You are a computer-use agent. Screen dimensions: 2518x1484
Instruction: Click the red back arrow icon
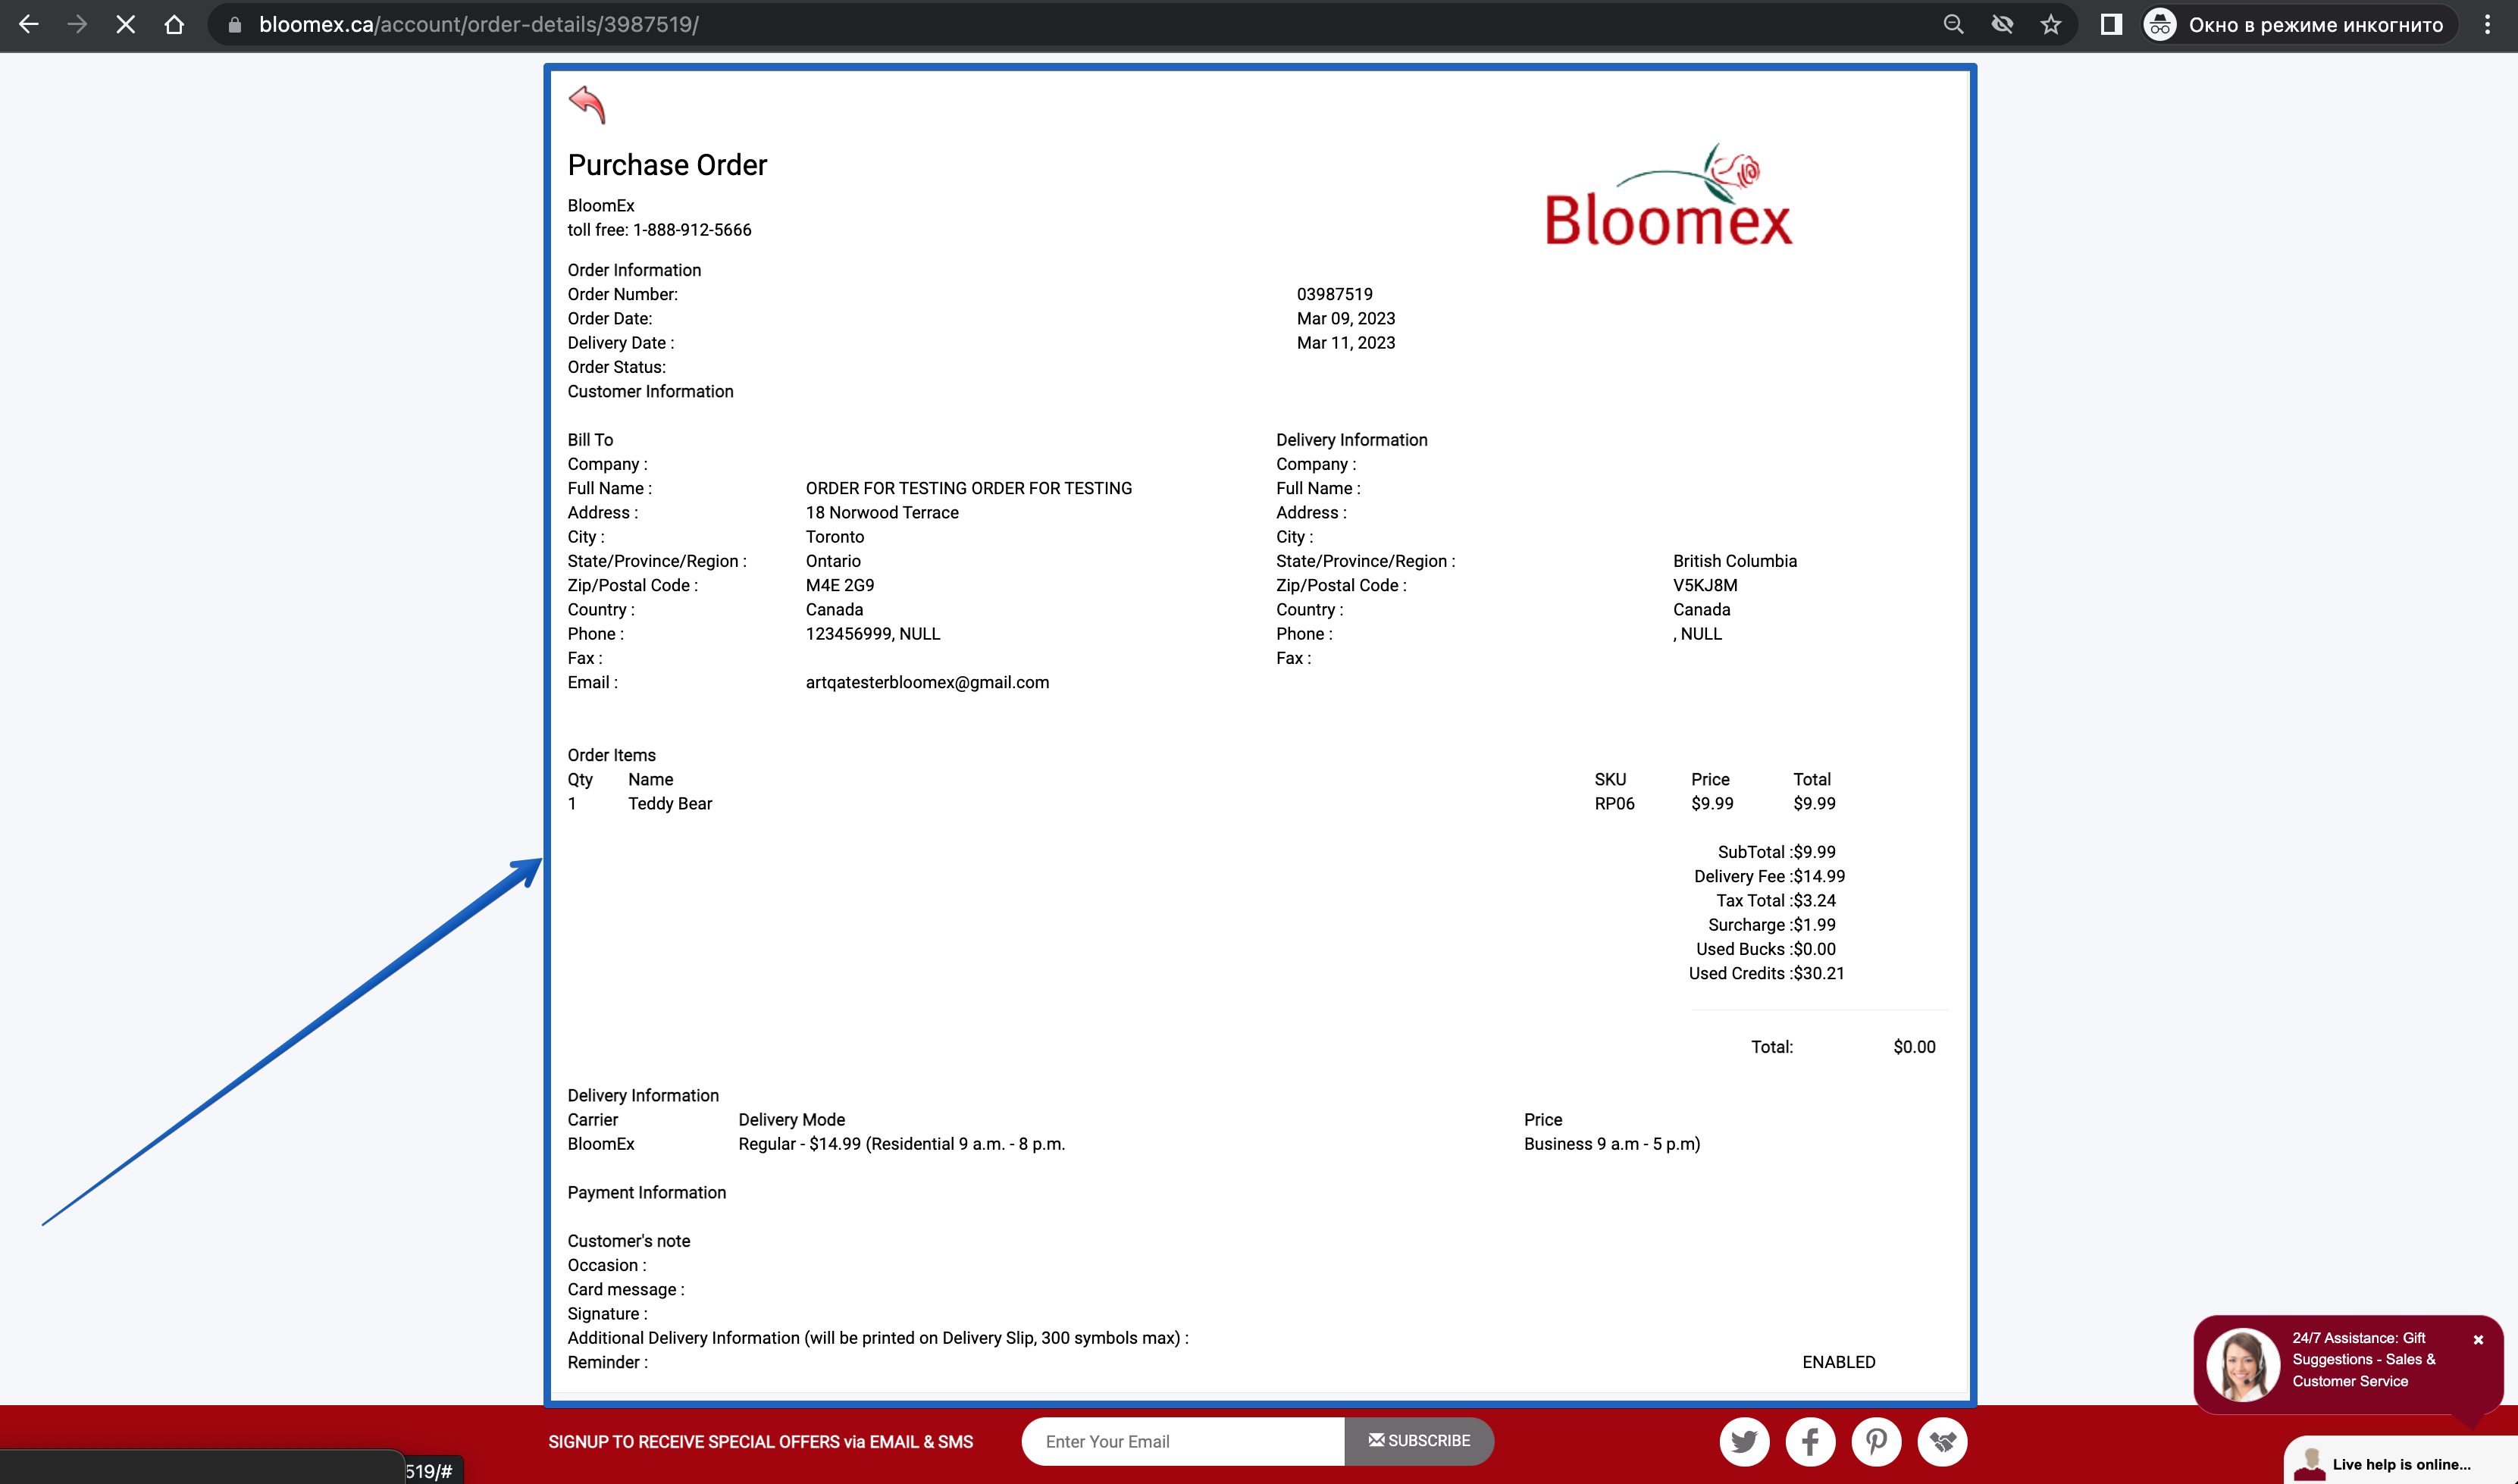(x=587, y=104)
